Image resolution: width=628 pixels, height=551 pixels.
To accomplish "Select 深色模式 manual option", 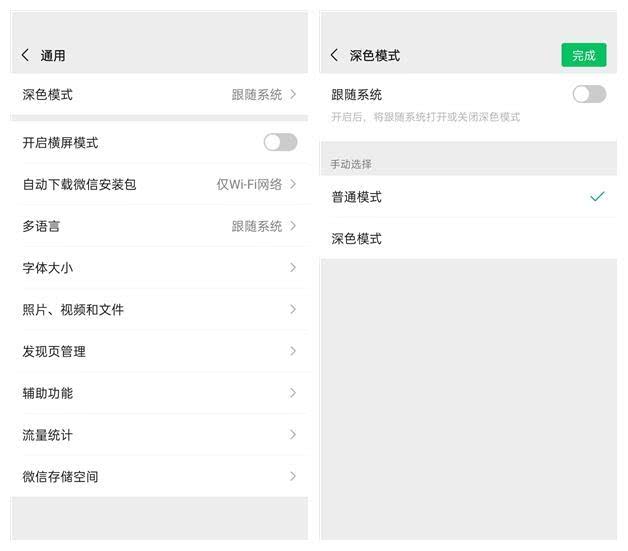I will 468,239.
